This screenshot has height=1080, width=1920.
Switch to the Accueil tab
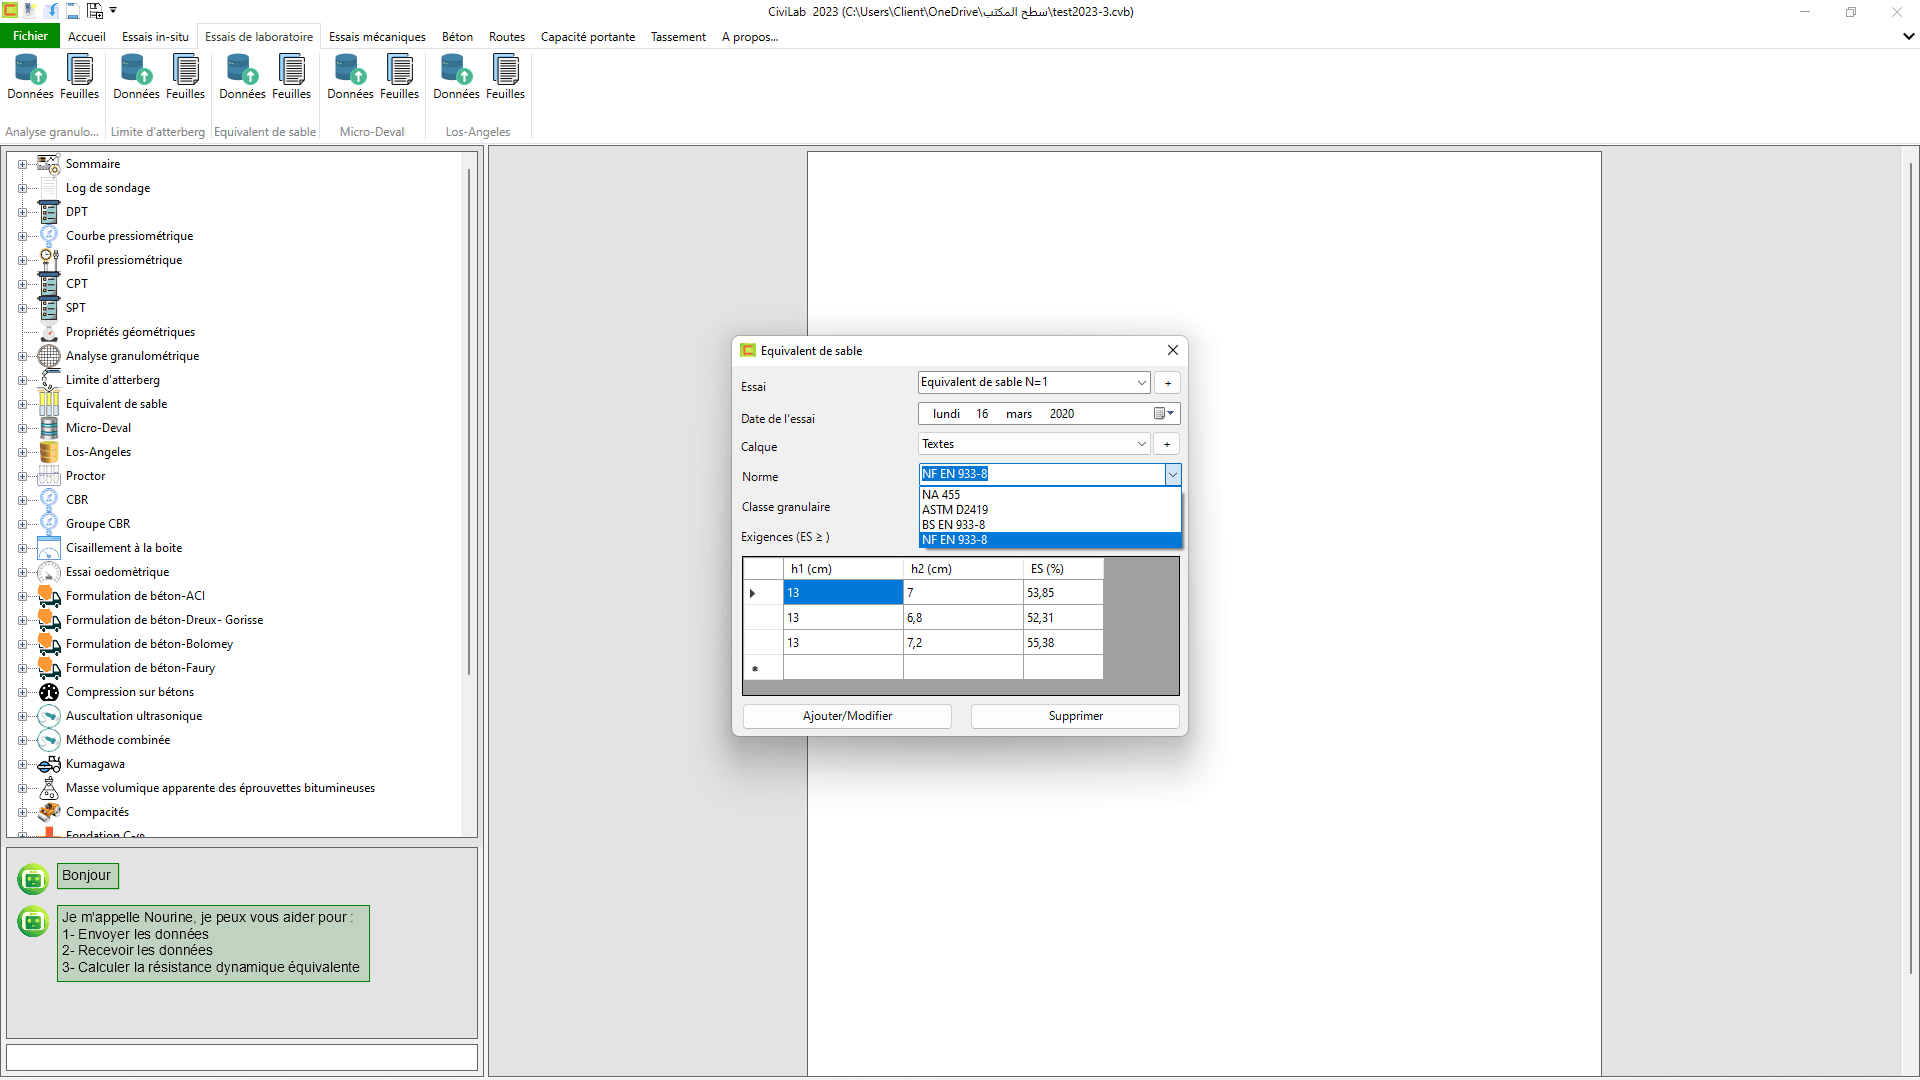point(87,37)
